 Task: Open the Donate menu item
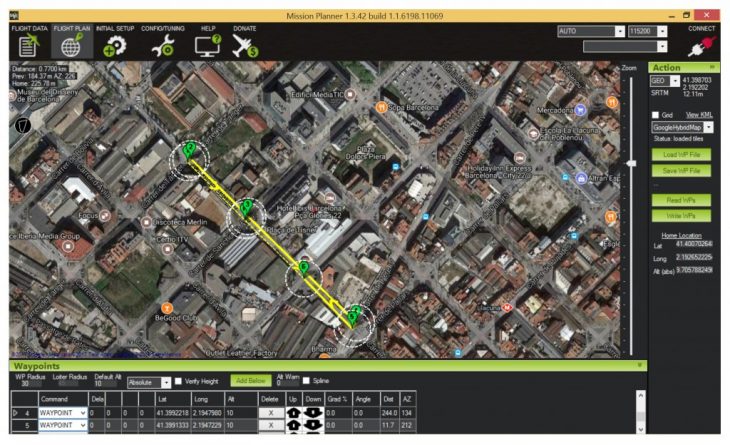coord(244,44)
